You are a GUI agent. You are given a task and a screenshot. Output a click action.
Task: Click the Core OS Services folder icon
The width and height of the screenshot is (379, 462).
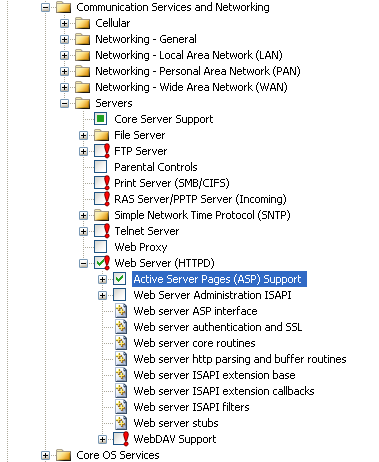(x=63, y=455)
